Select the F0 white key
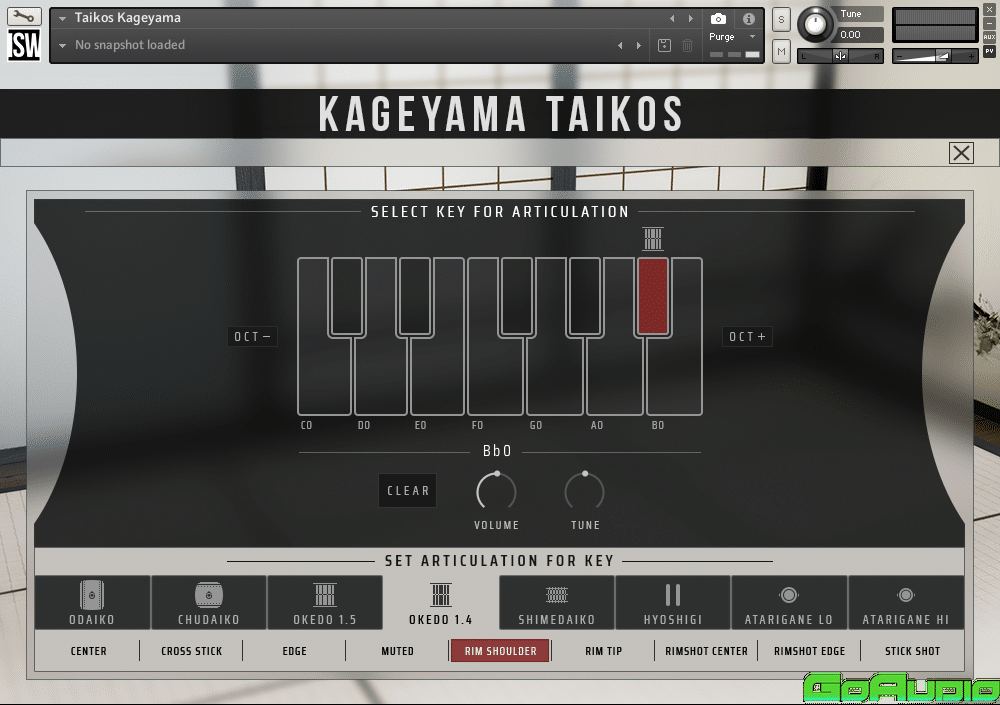 coord(495,376)
